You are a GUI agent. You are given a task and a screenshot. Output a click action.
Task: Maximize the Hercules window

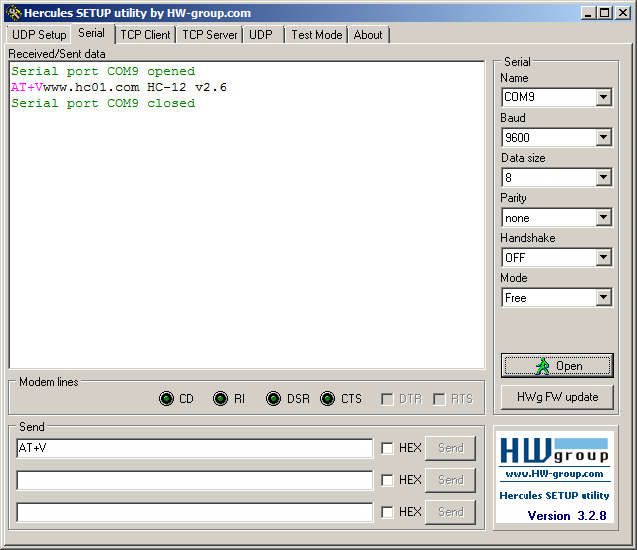point(604,13)
